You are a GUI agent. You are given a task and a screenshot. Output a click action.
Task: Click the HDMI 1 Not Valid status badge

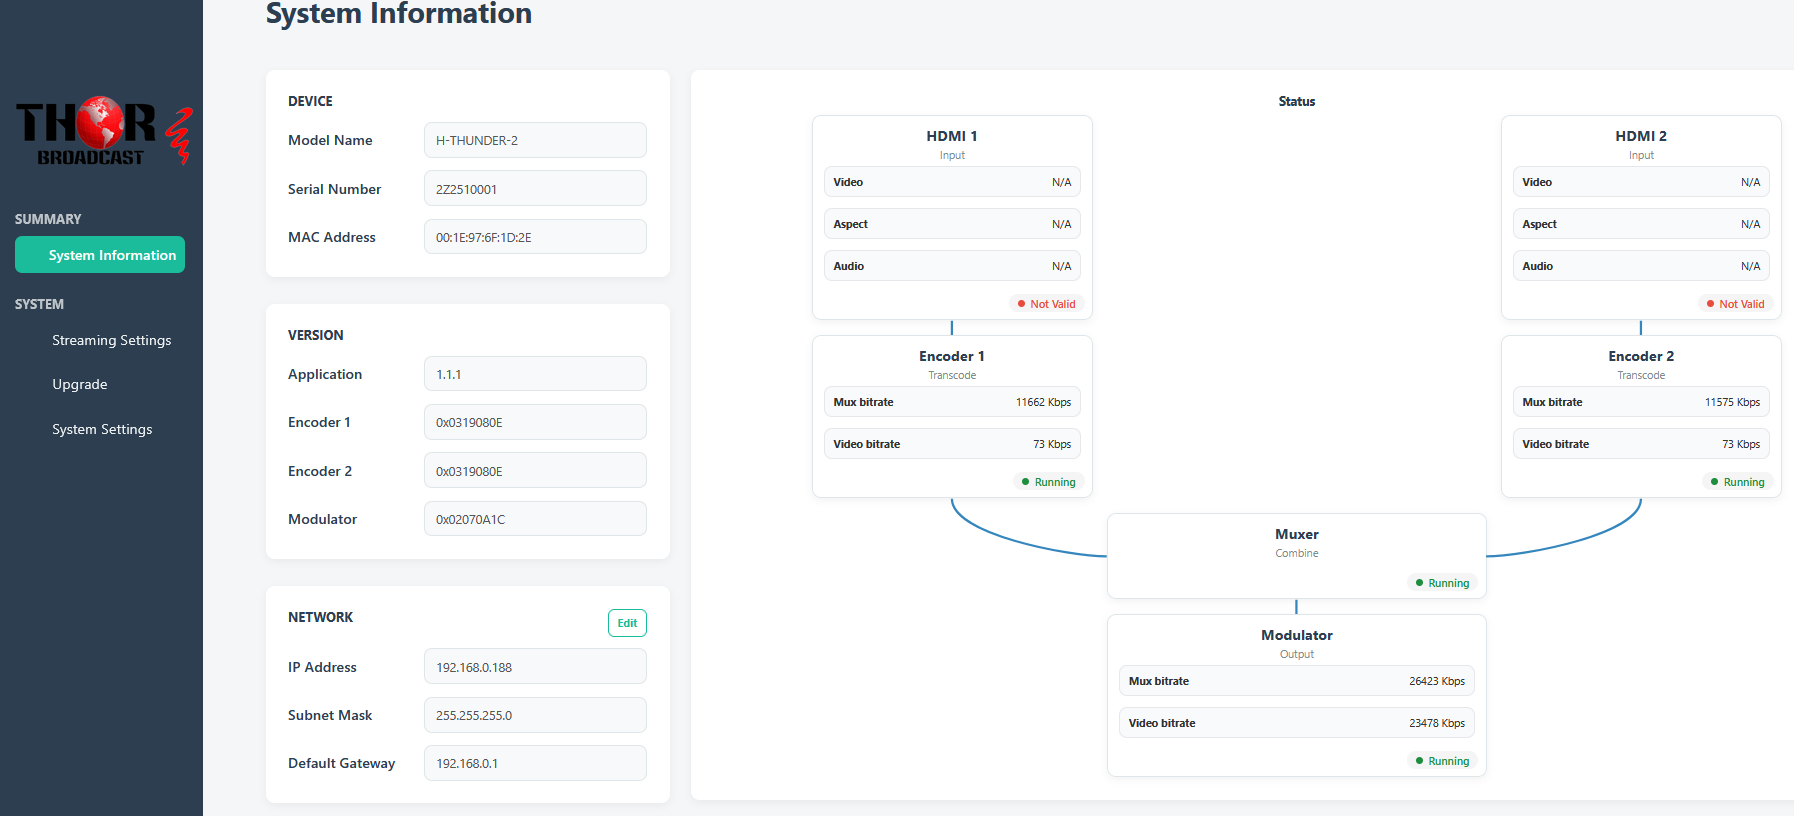[x=1046, y=304]
